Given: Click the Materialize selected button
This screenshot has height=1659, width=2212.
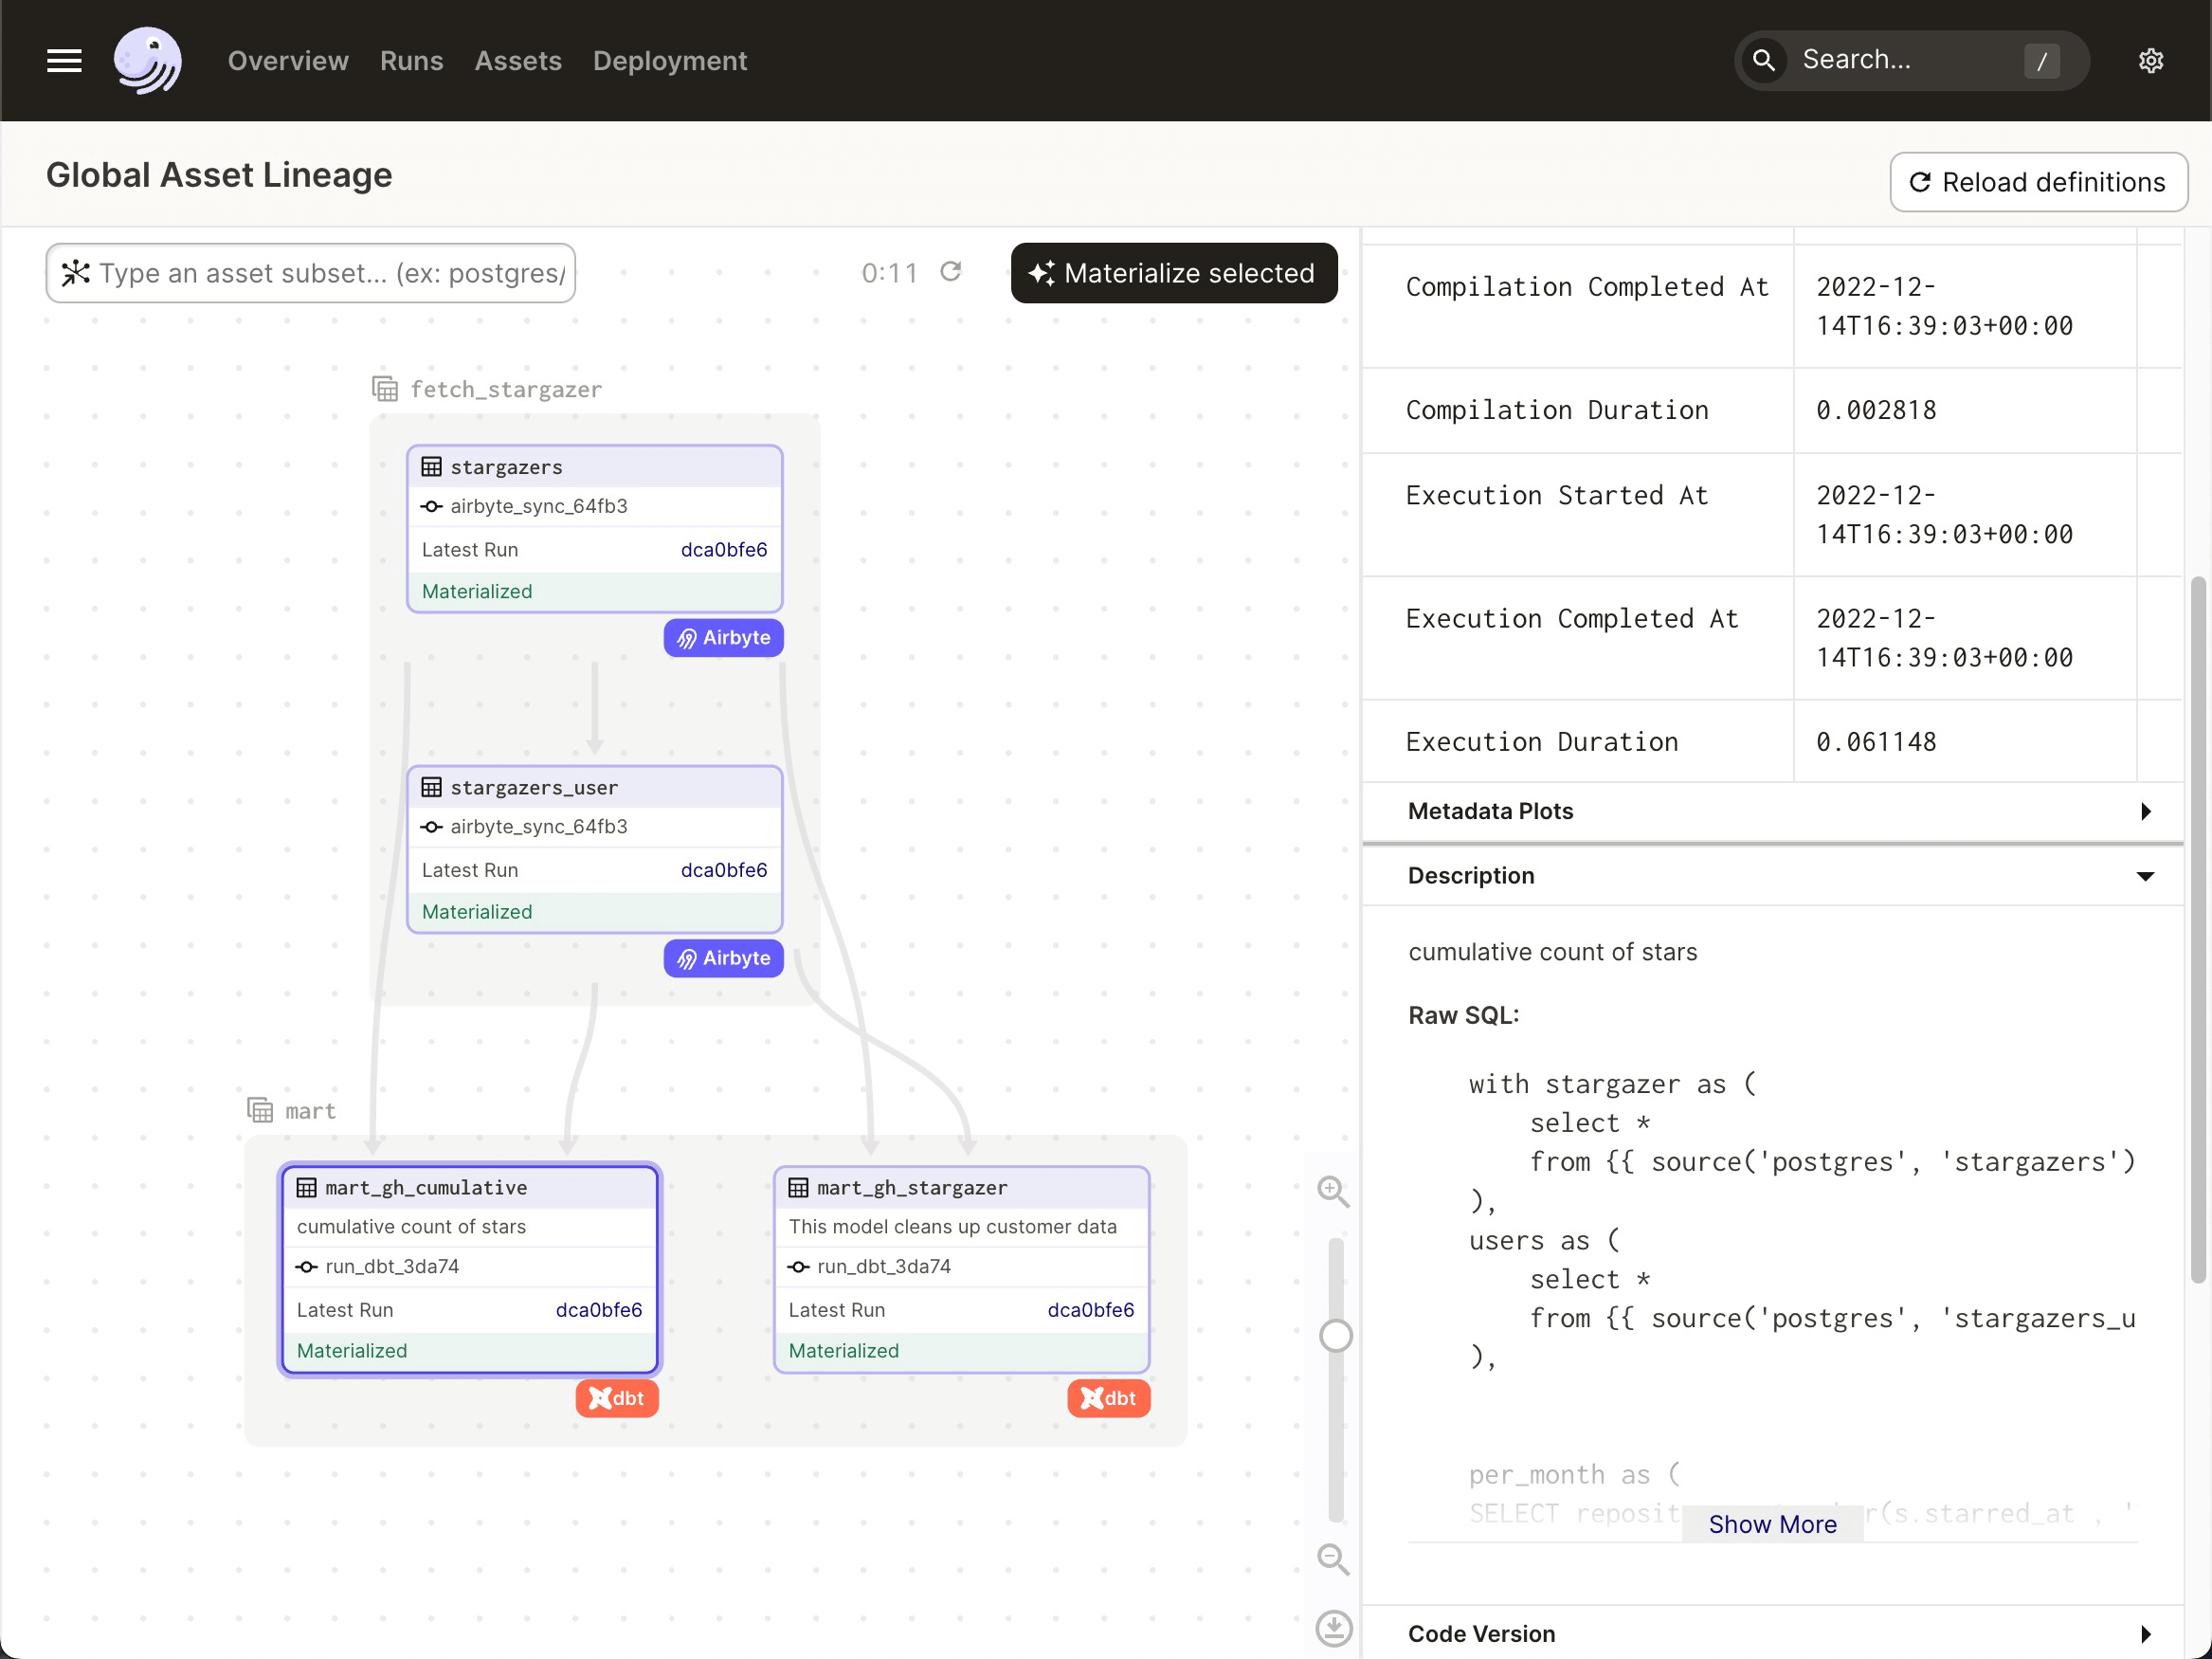Looking at the screenshot, I should coord(1173,273).
